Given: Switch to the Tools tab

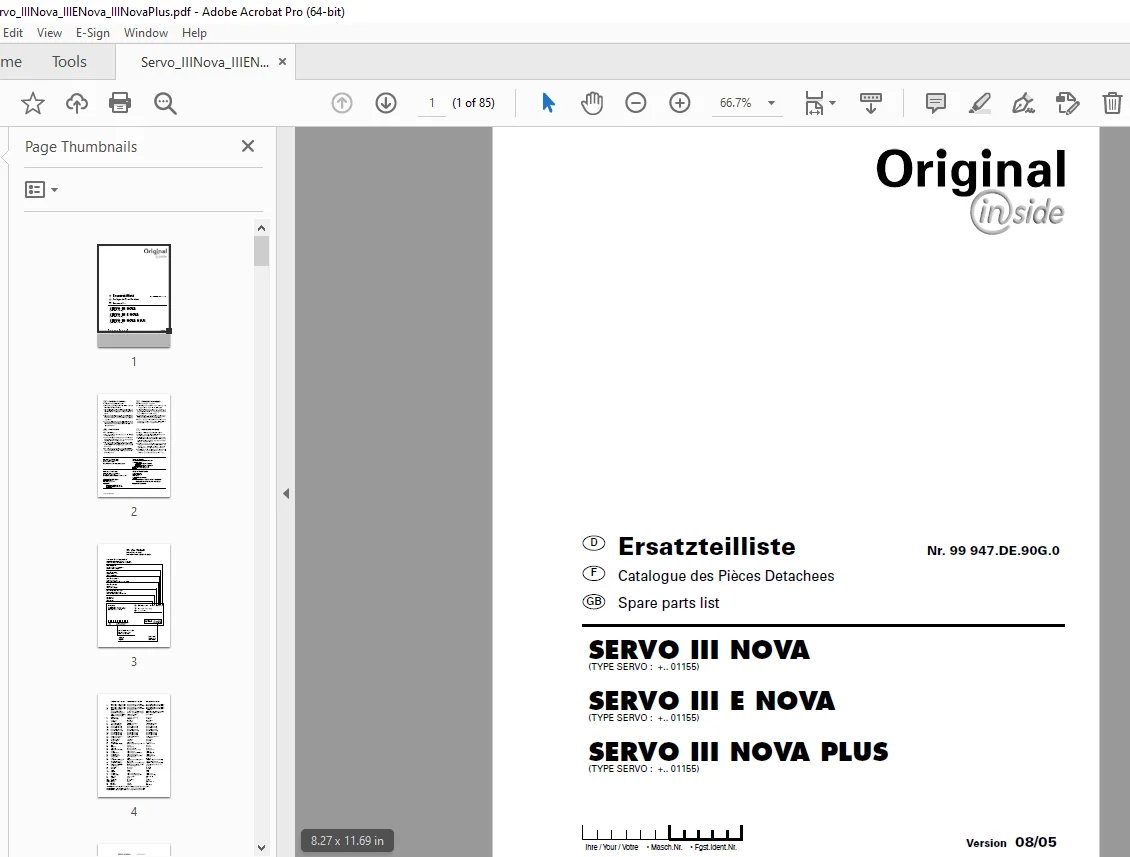Looking at the screenshot, I should click(69, 62).
